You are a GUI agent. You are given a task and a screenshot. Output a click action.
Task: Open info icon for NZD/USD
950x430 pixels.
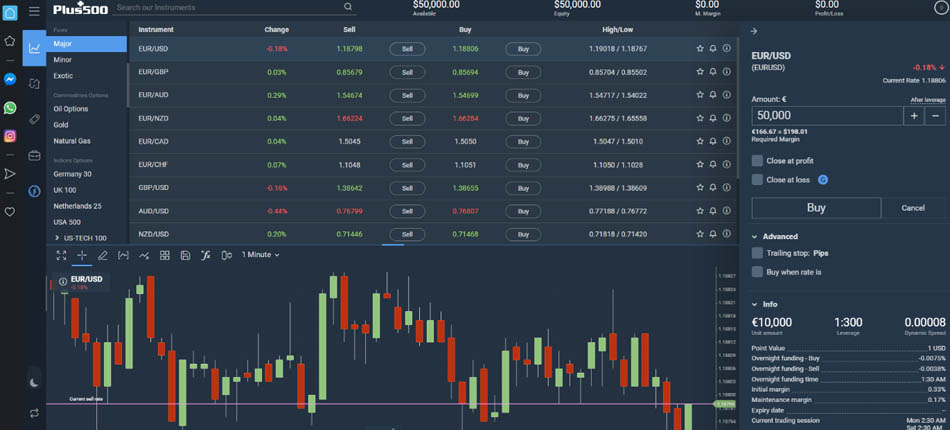coord(726,234)
